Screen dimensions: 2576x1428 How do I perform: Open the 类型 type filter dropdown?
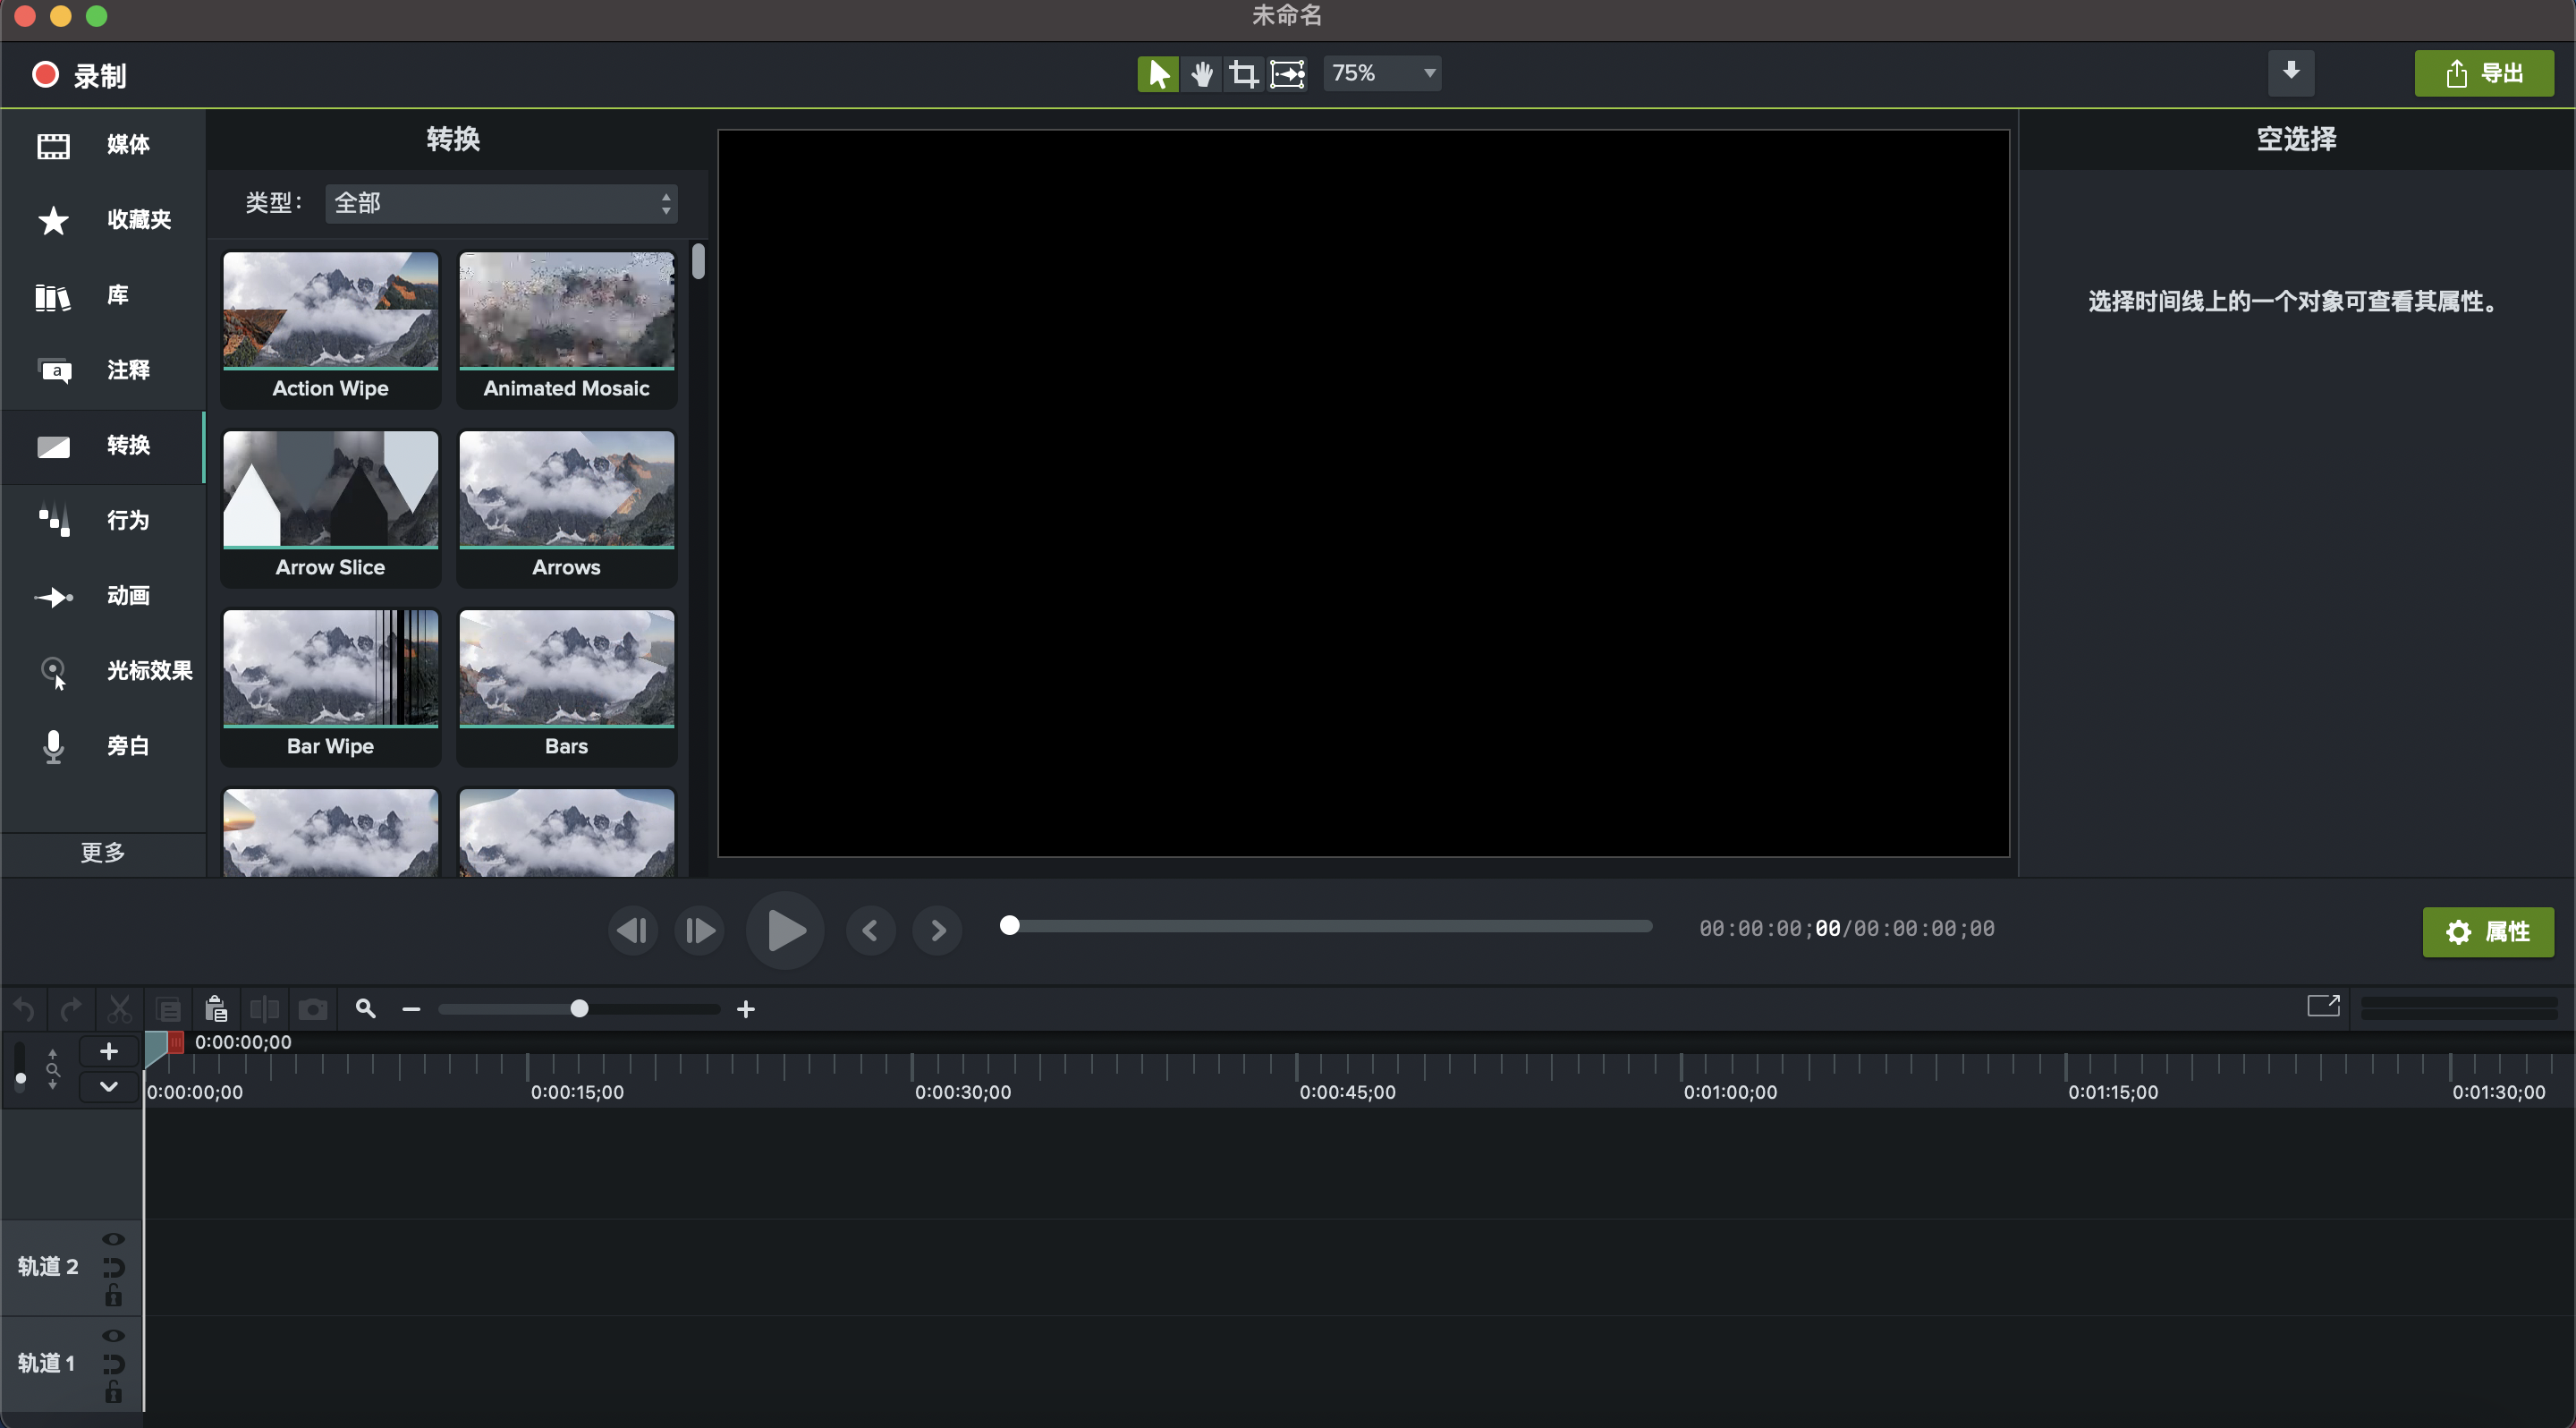[x=501, y=203]
